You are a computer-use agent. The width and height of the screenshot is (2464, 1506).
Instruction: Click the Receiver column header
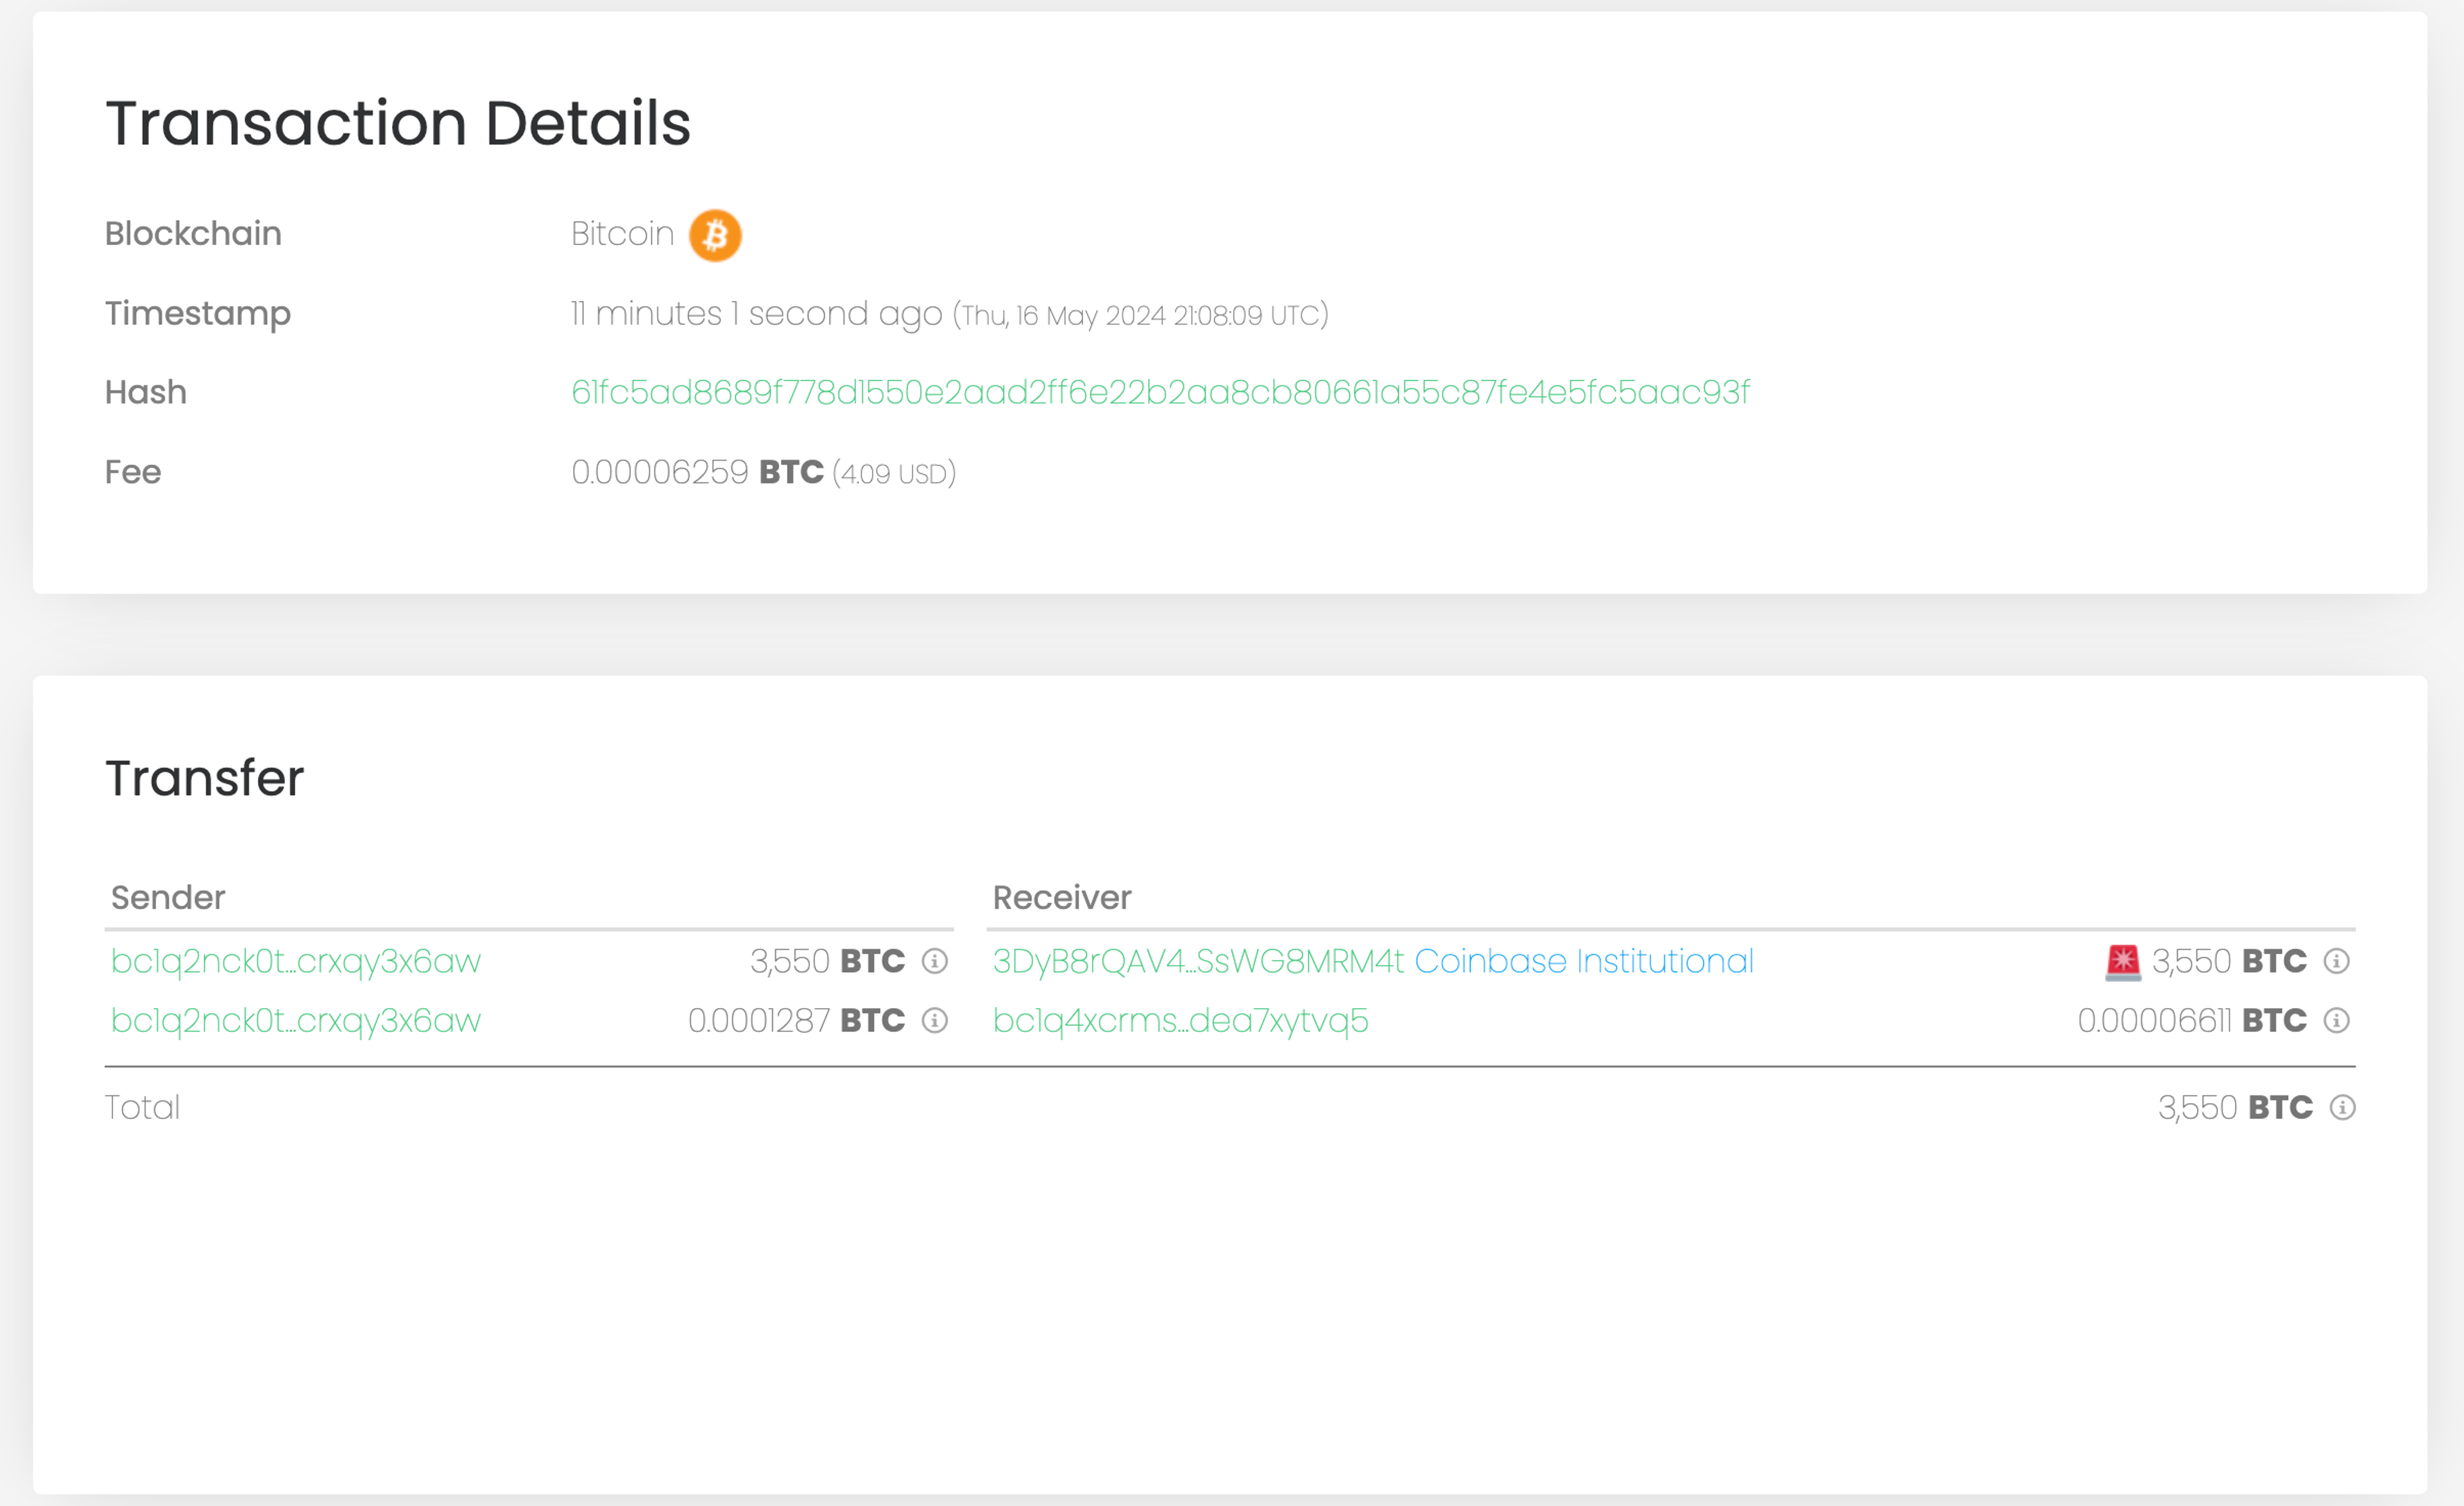(1061, 897)
